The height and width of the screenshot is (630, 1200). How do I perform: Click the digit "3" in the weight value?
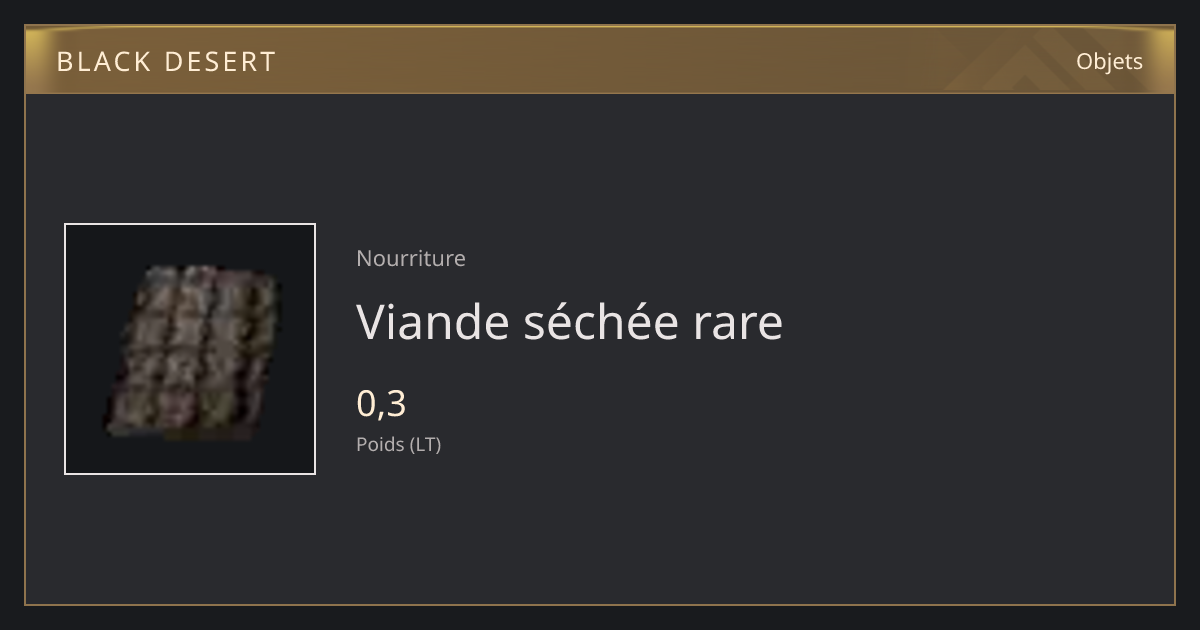pos(394,404)
